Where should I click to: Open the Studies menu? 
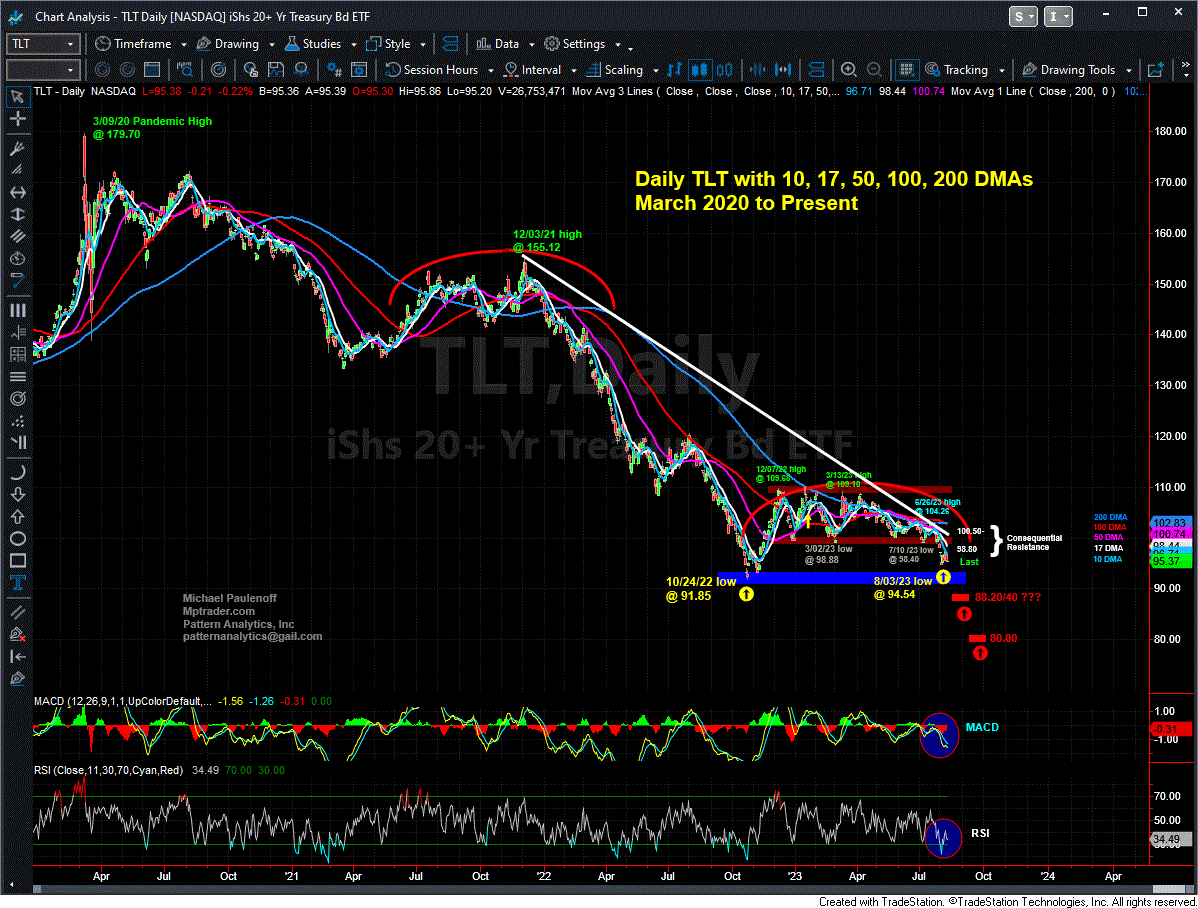[x=319, y=44]
